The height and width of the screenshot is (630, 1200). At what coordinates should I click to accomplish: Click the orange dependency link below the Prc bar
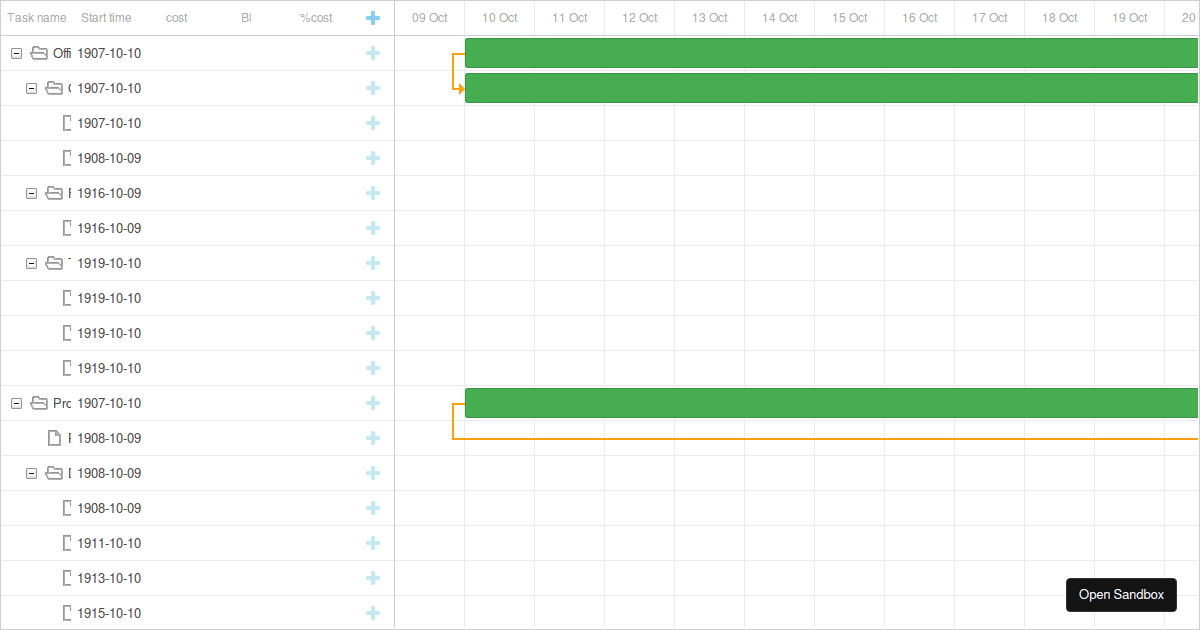point(800,435)
